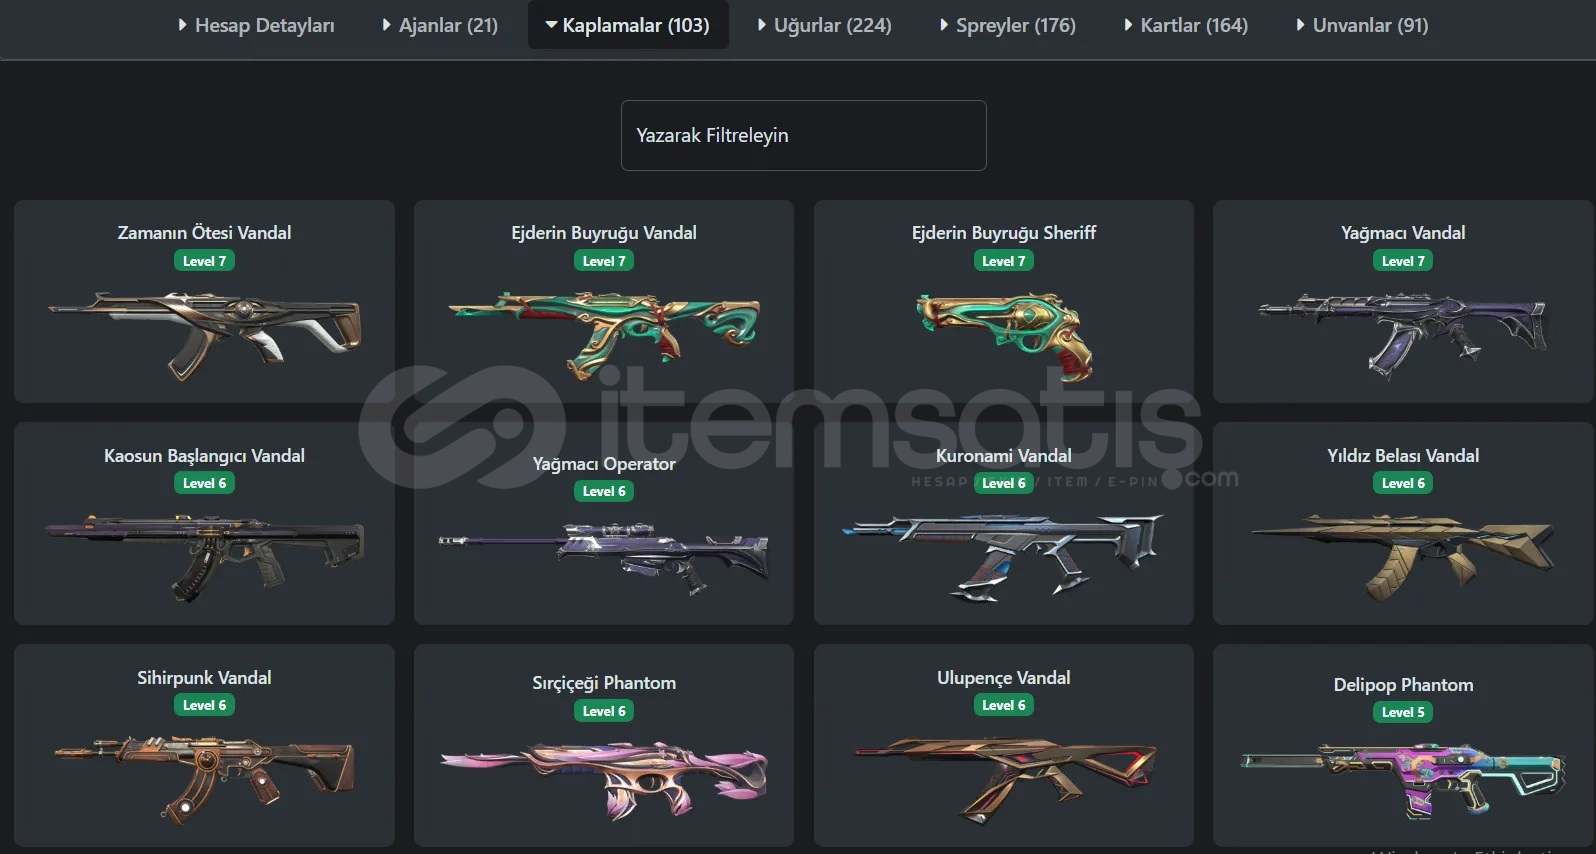The height and width of the screenshot is (854, 1596).
Task: Click the Sihirpunk Vandal skin image
Action: [204, 780]
